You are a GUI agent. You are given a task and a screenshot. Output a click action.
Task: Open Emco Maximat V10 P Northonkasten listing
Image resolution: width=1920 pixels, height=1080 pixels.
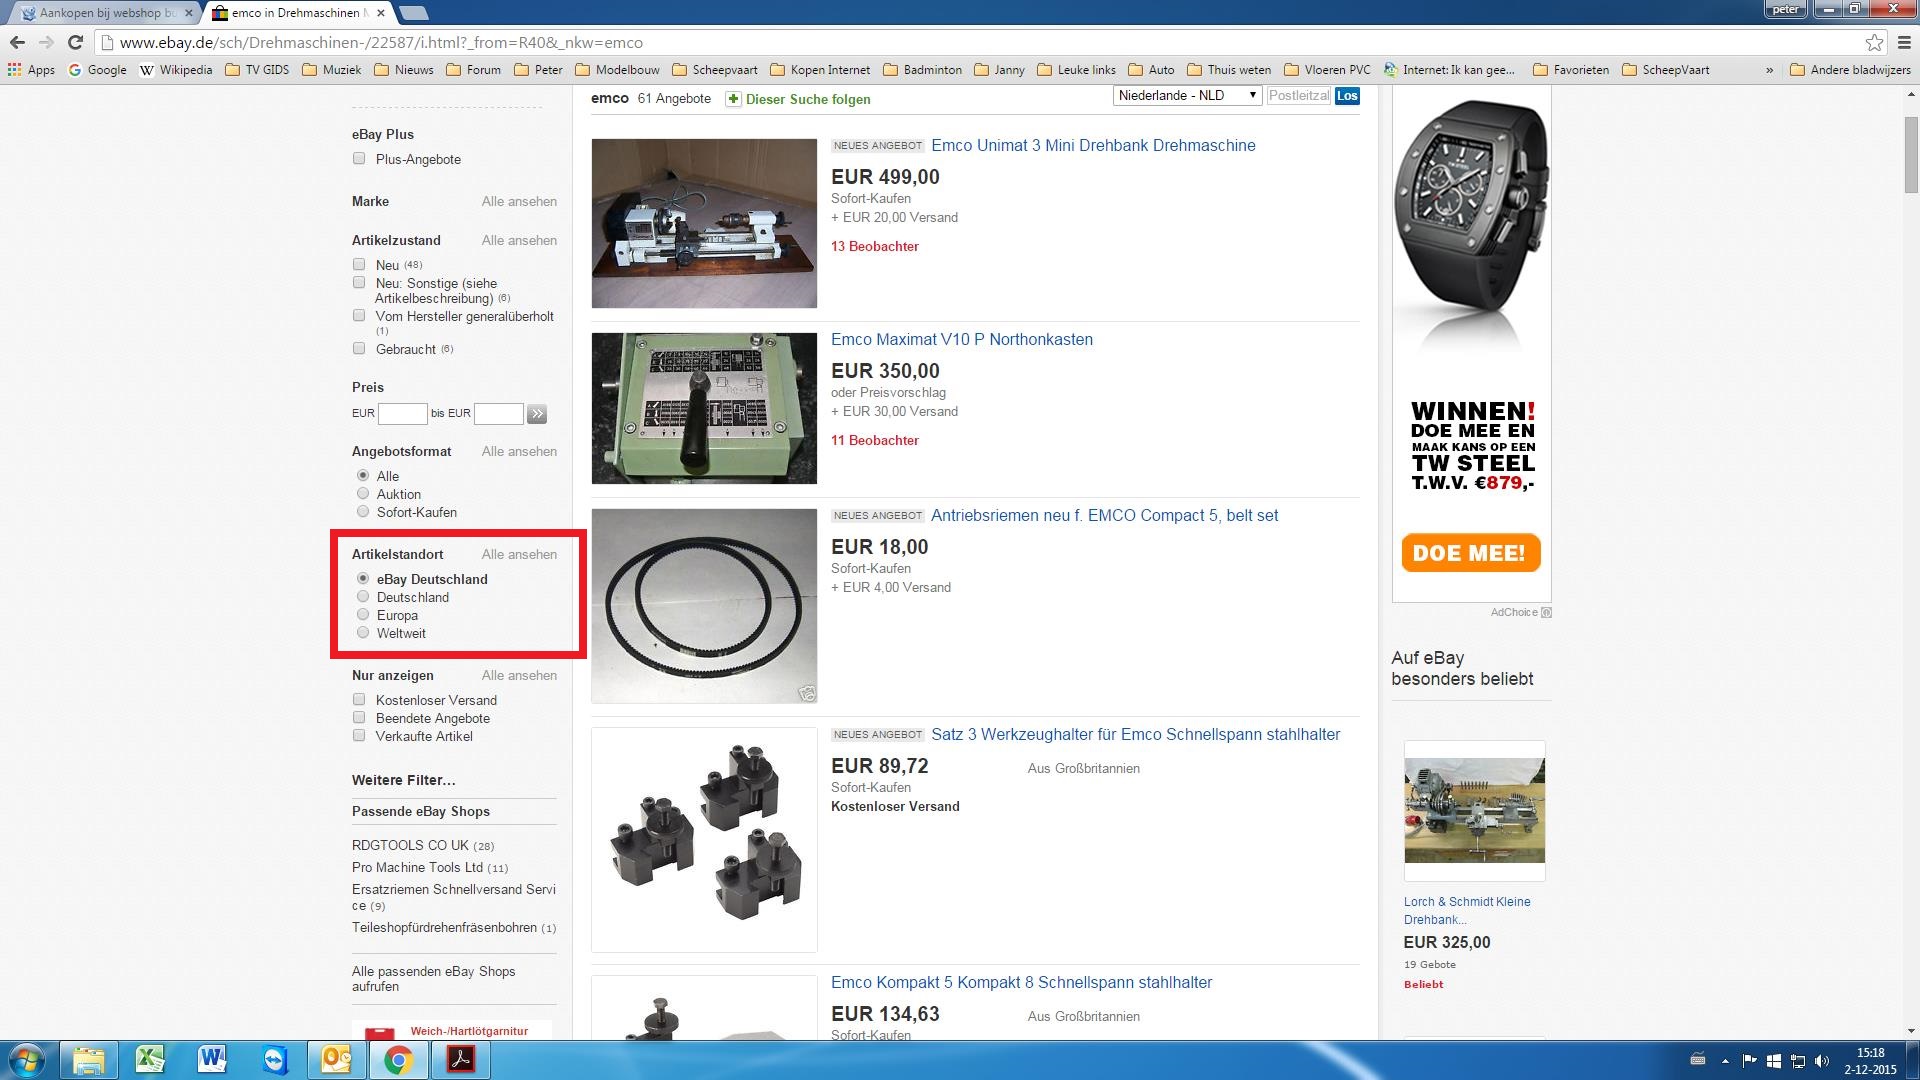pos(961,339)
